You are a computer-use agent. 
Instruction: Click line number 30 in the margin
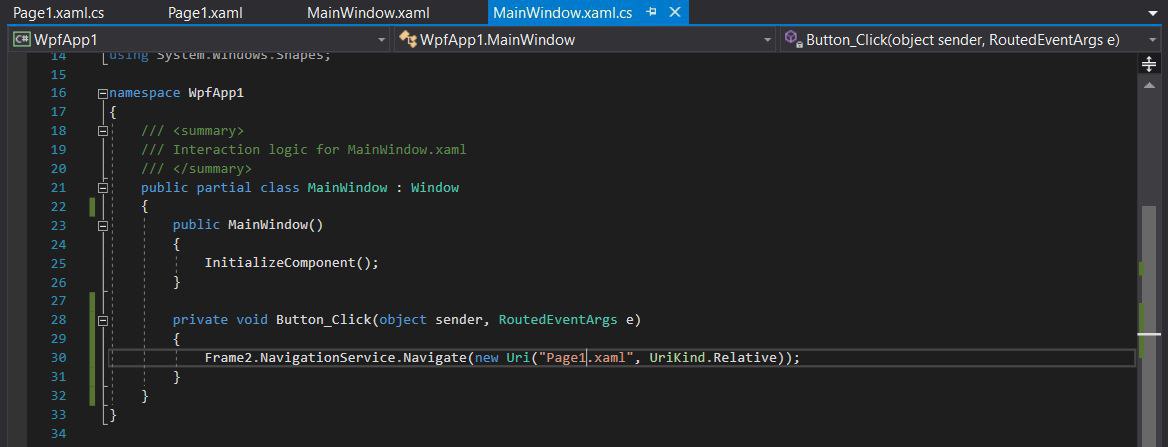[59, 358]
